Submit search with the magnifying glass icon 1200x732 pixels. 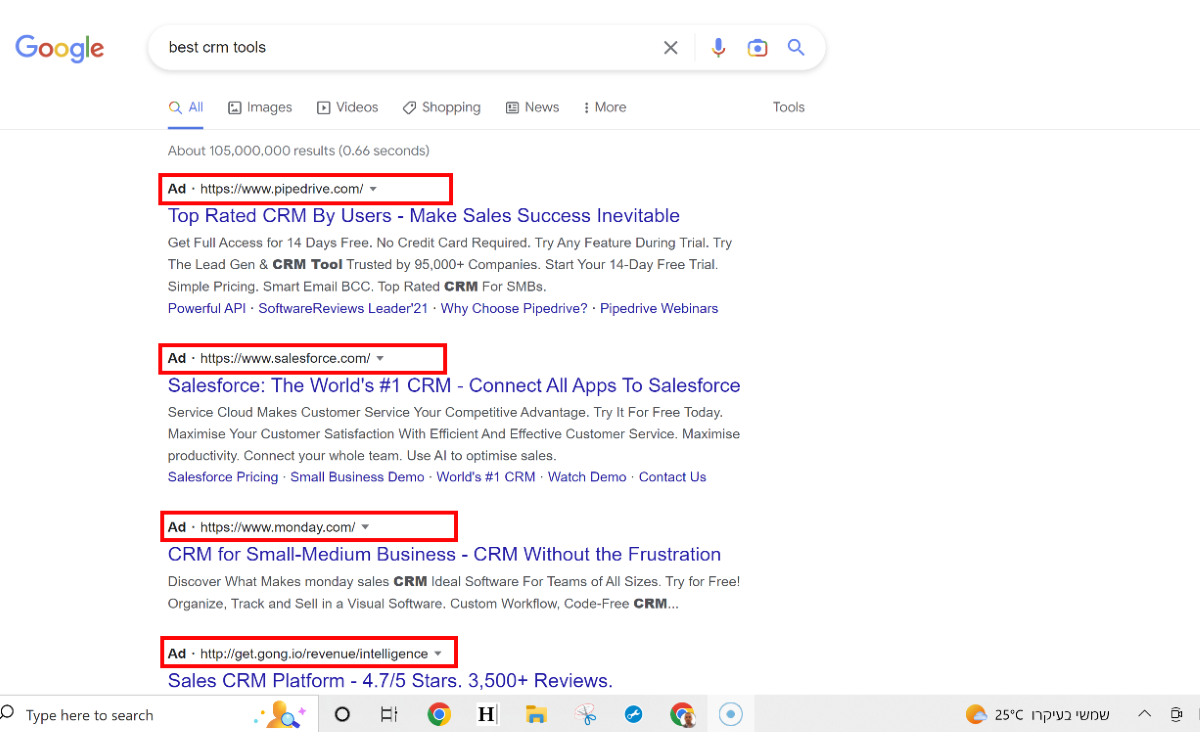click(796, 47)
